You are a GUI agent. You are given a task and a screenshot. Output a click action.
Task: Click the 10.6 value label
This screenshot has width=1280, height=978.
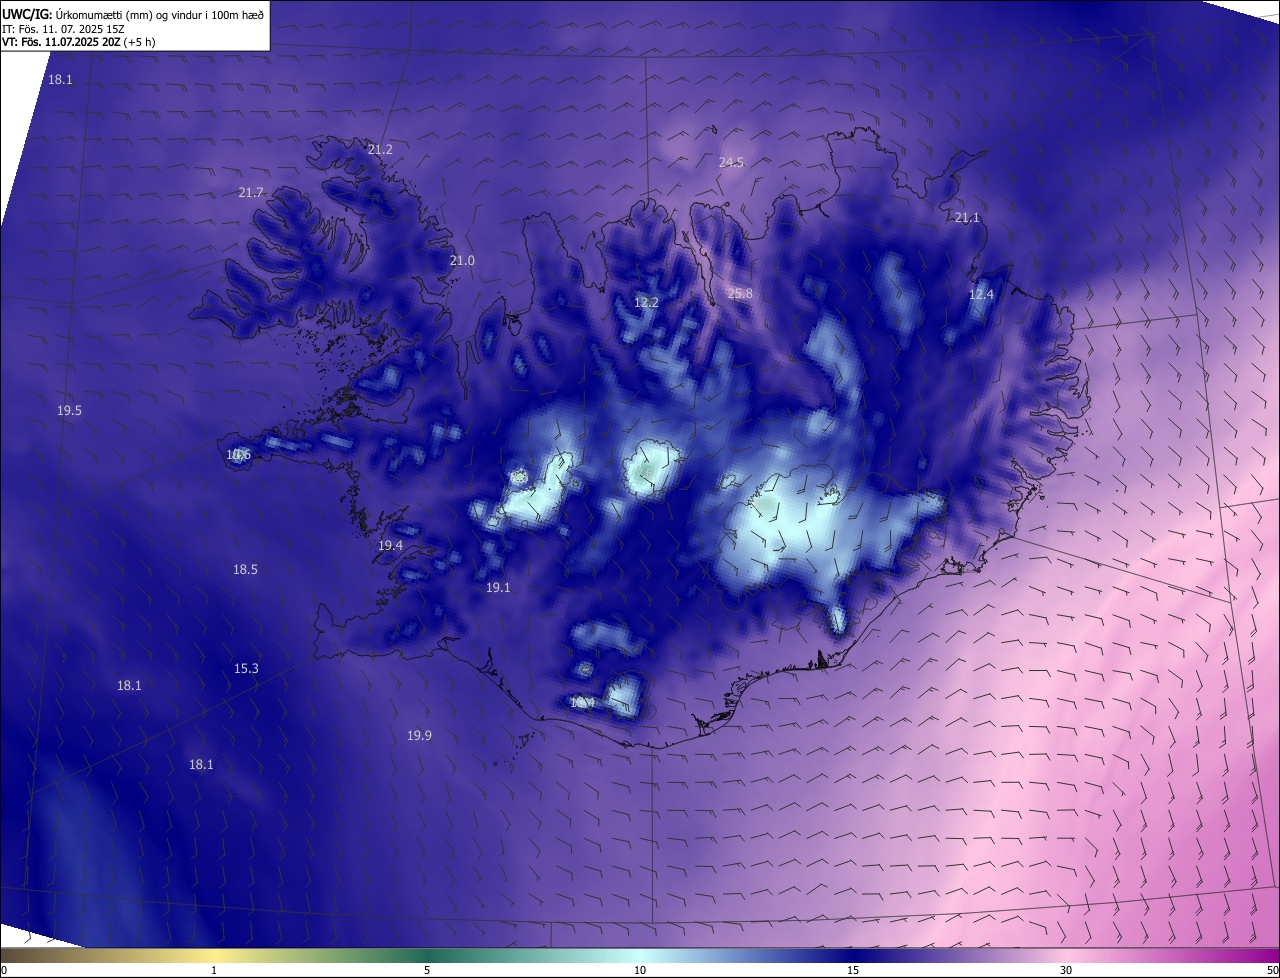pyautogui.click(x=238, y=455)
